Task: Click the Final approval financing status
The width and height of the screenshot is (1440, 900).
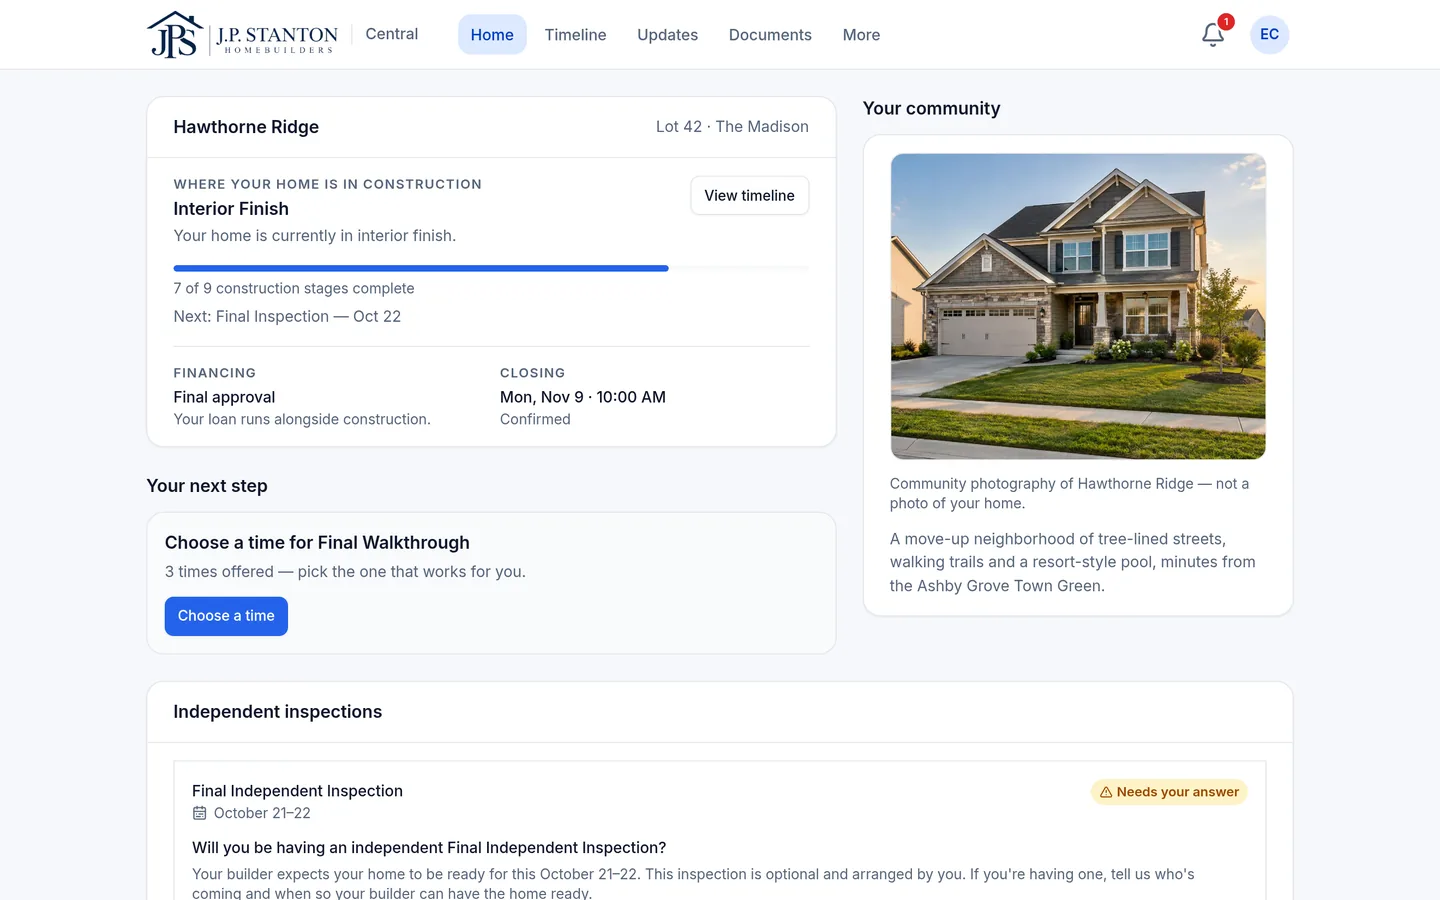Action: (x=224, y=397)
